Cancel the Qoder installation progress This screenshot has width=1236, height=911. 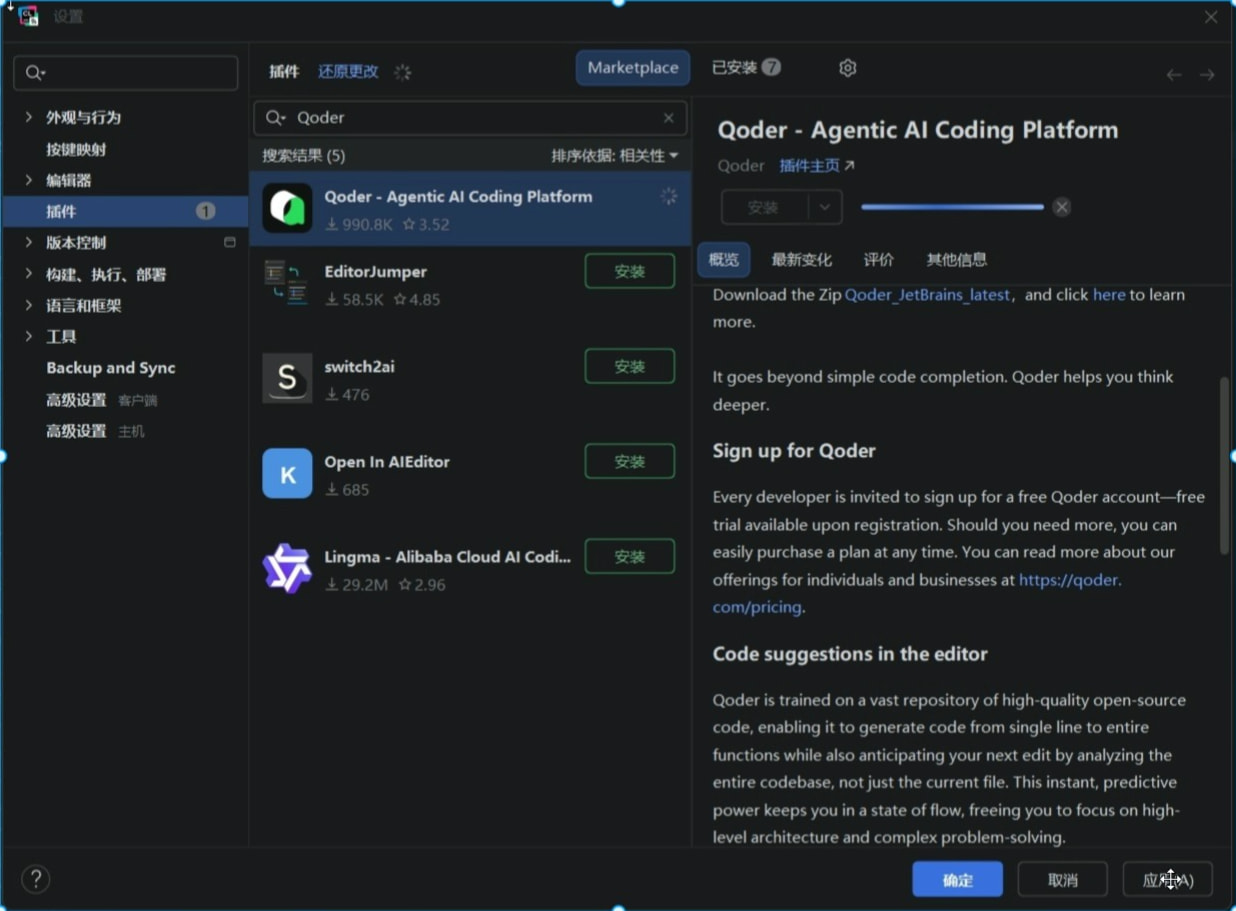1062,207
